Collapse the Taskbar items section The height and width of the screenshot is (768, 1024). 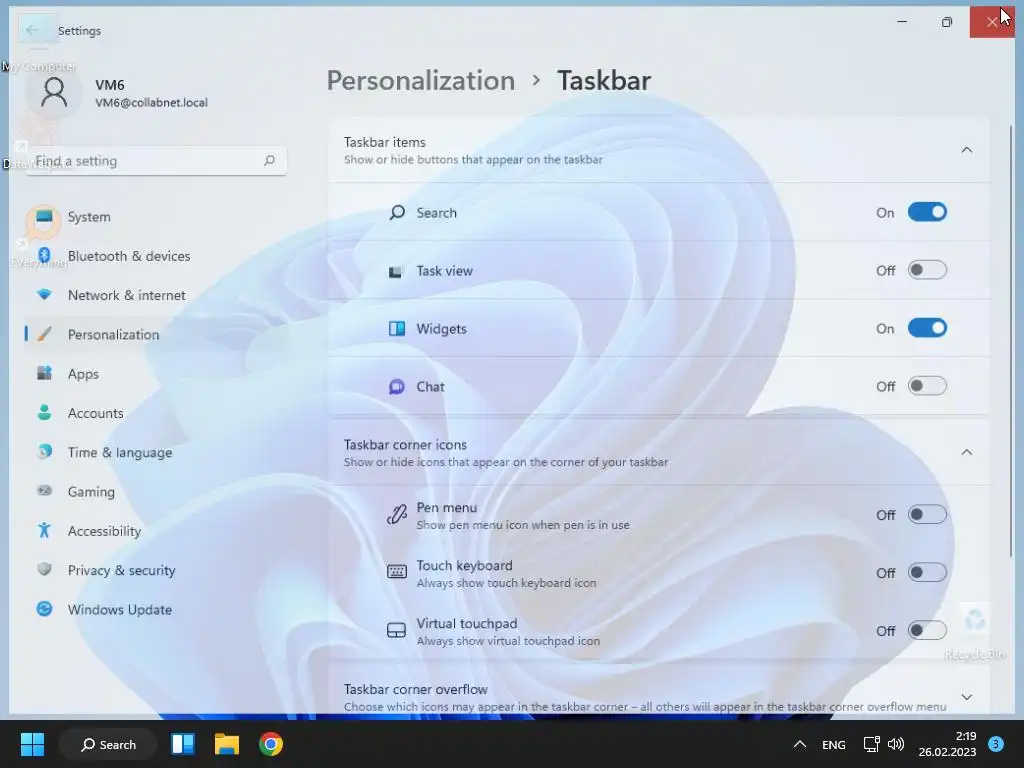click(x=967, y=150)
